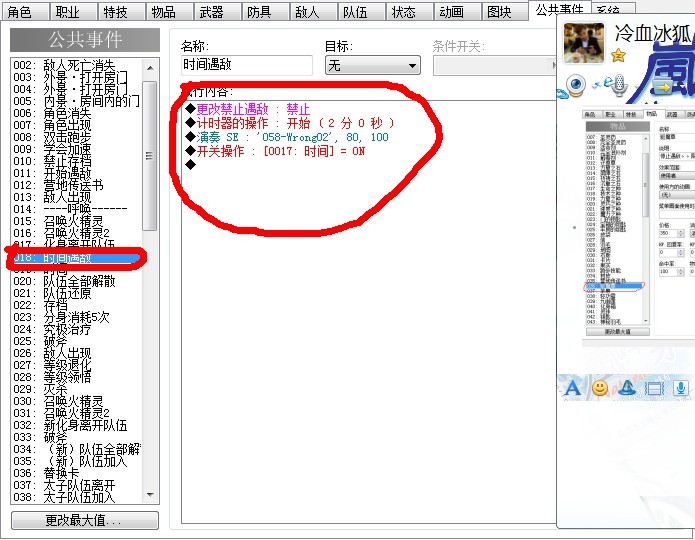This screenshot has height=540, width=695.
Task: Click the 名称 name field containing 时间遇敌
Action: [x=247, y=65]
